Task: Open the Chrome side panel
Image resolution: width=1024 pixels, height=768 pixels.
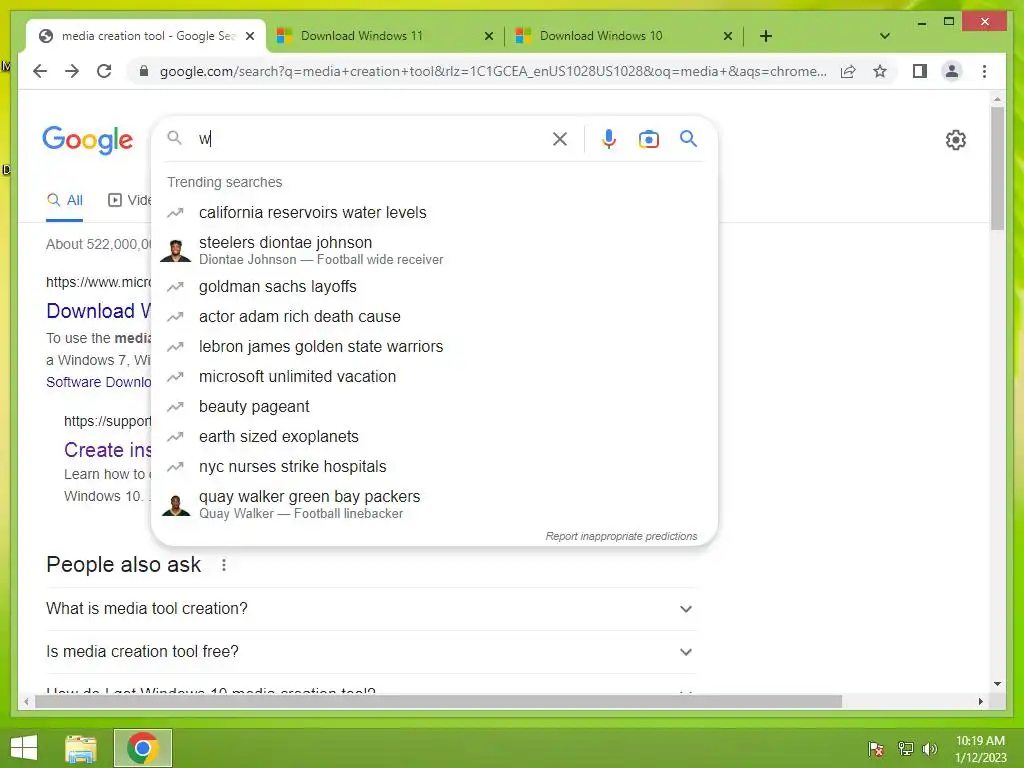Action: 920,71
